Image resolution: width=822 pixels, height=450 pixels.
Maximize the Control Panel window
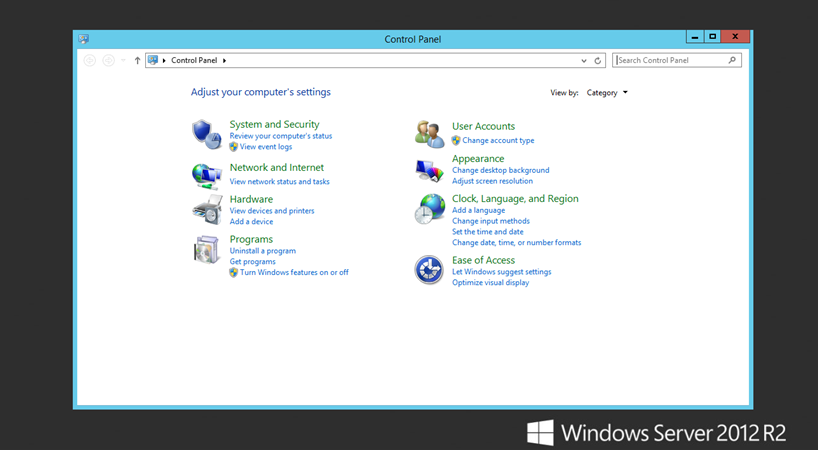click(x=712, y=37)
